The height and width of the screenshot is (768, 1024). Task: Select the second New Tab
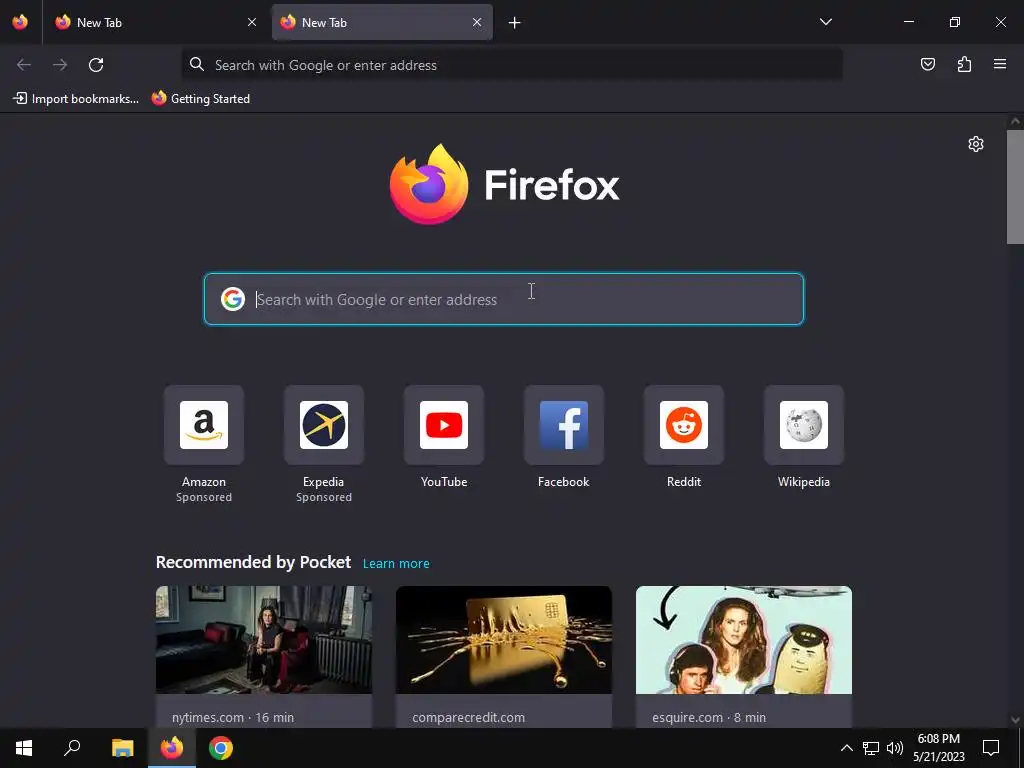click(382, 22)
